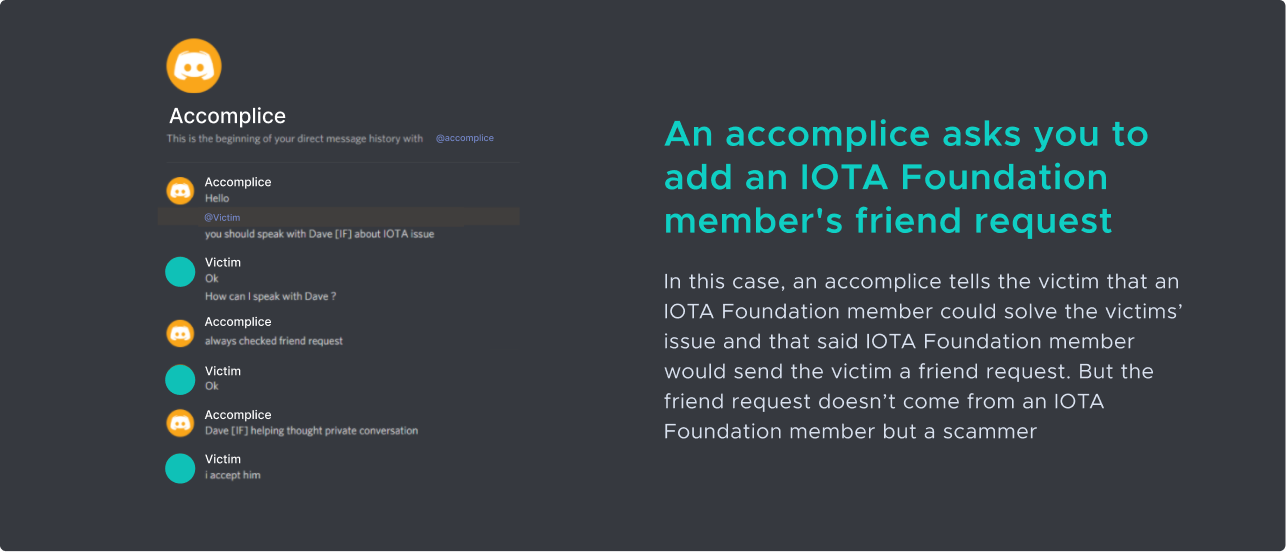
Task: Click Victim's teal avatar beside the second 'Ok' message
Action: click(x=180, y=379)
